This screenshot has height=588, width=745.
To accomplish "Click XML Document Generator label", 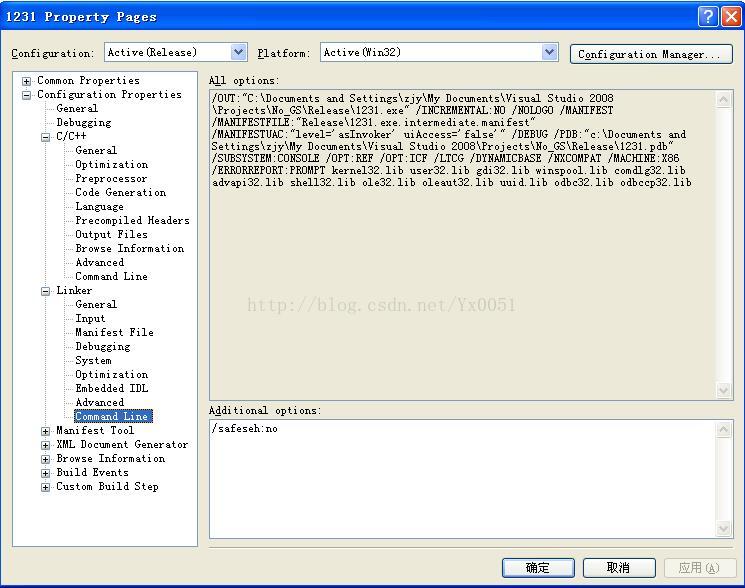I will coord(122,445).
